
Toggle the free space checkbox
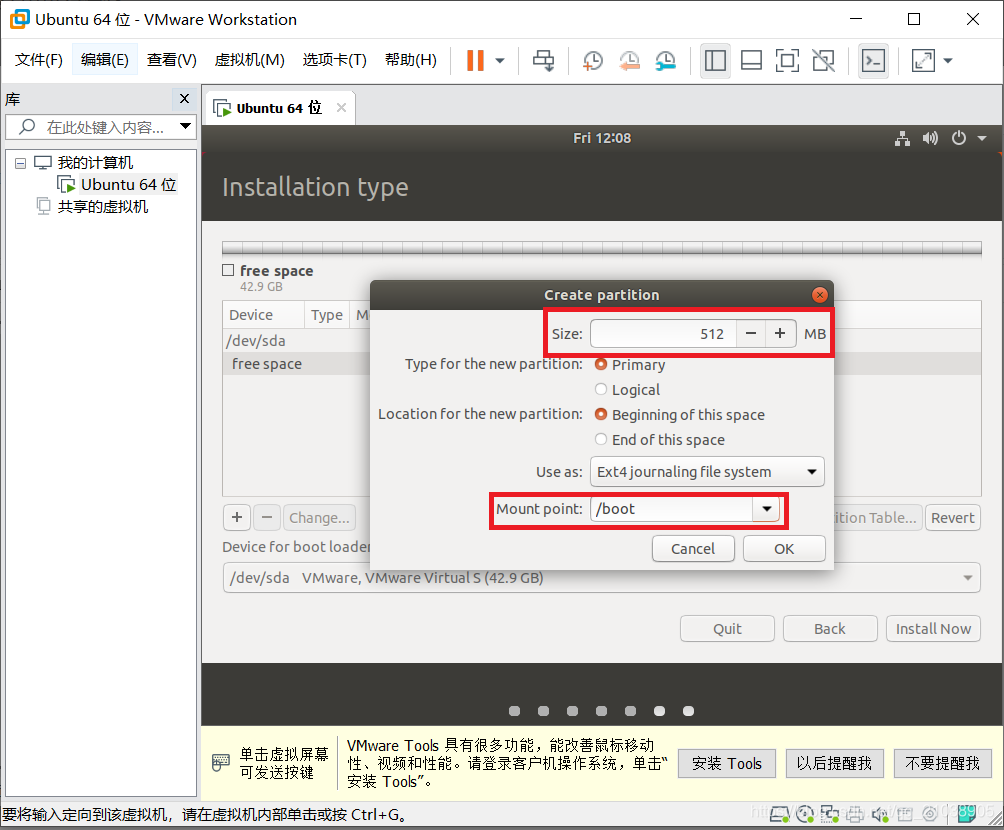tap(228, 270)
